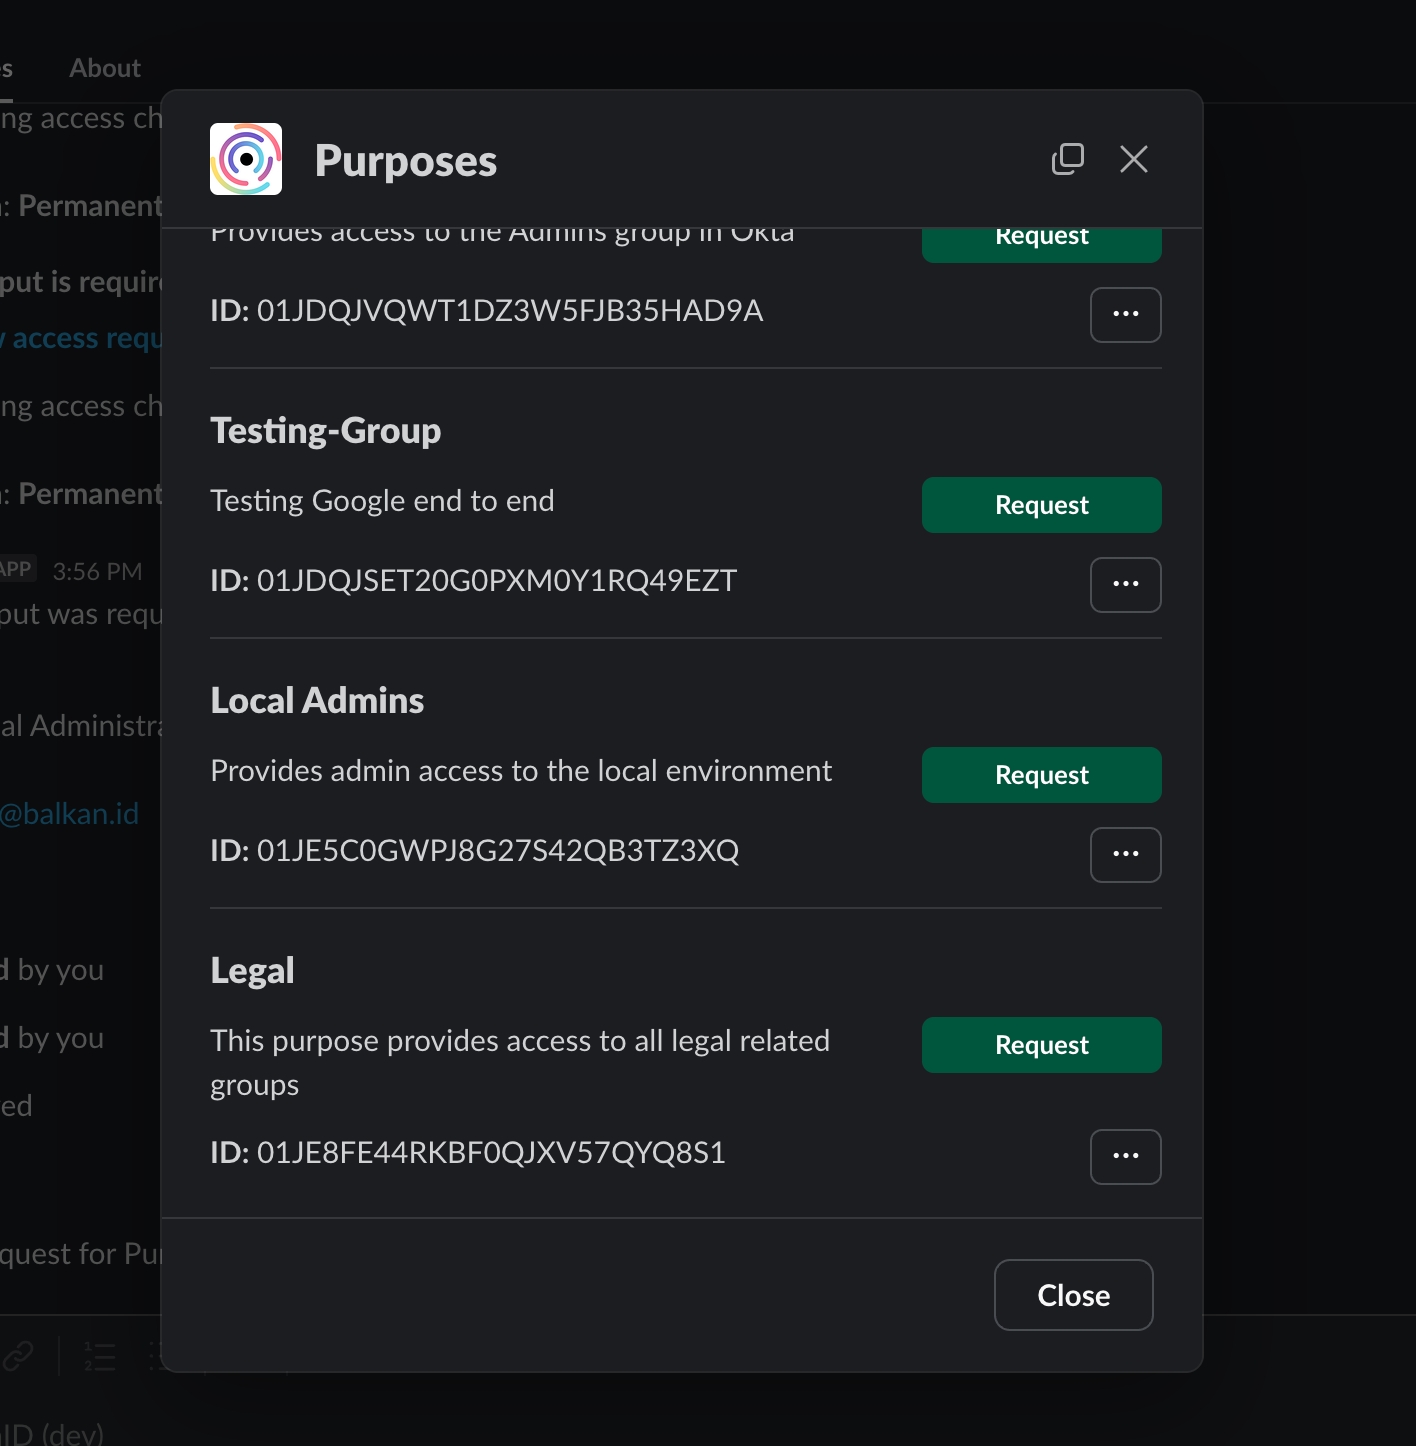Expand the more options for Local Admins
This screenshot has width=1416, height=1446.
pos(1125,855)
